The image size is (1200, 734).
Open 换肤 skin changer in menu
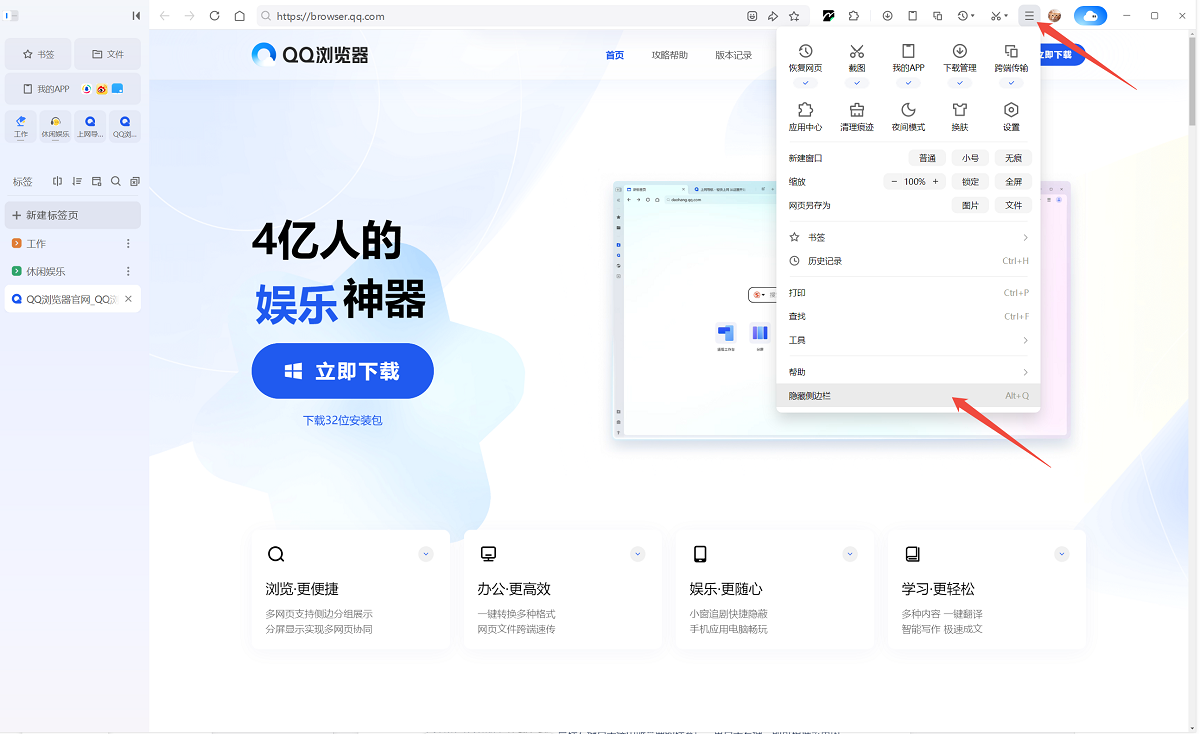pos(960,117)
